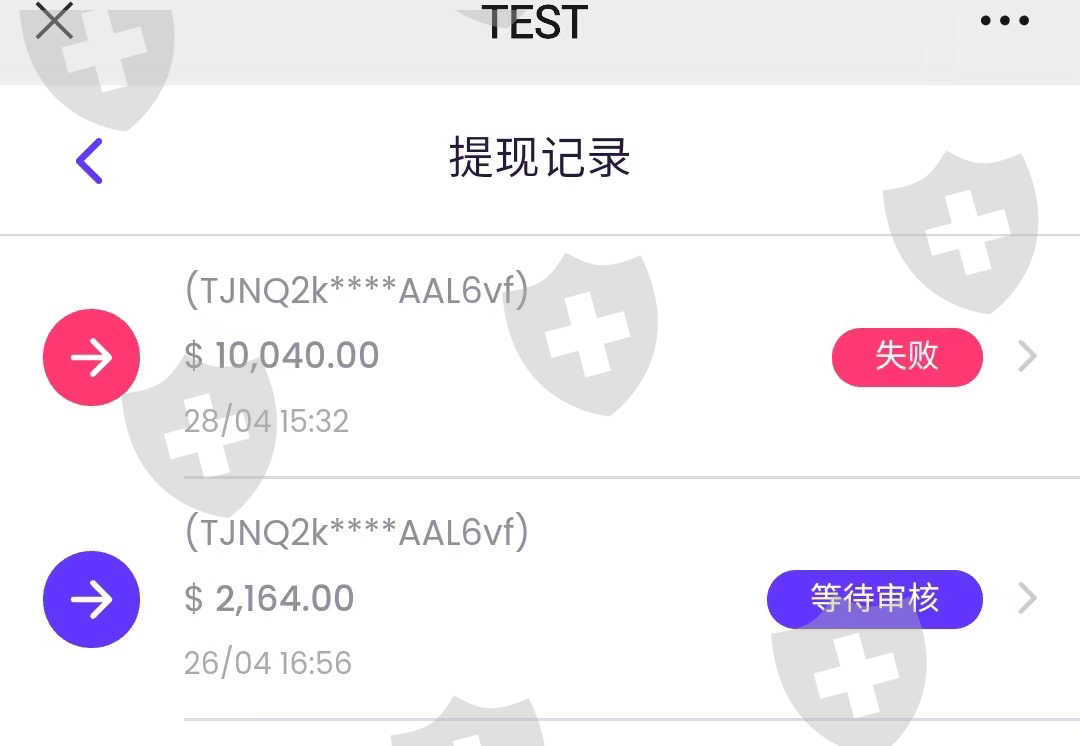The image size is (1080, 746).
Task: Open the wallet address above the $2,164.00 amount
Action: pos(356,533)
